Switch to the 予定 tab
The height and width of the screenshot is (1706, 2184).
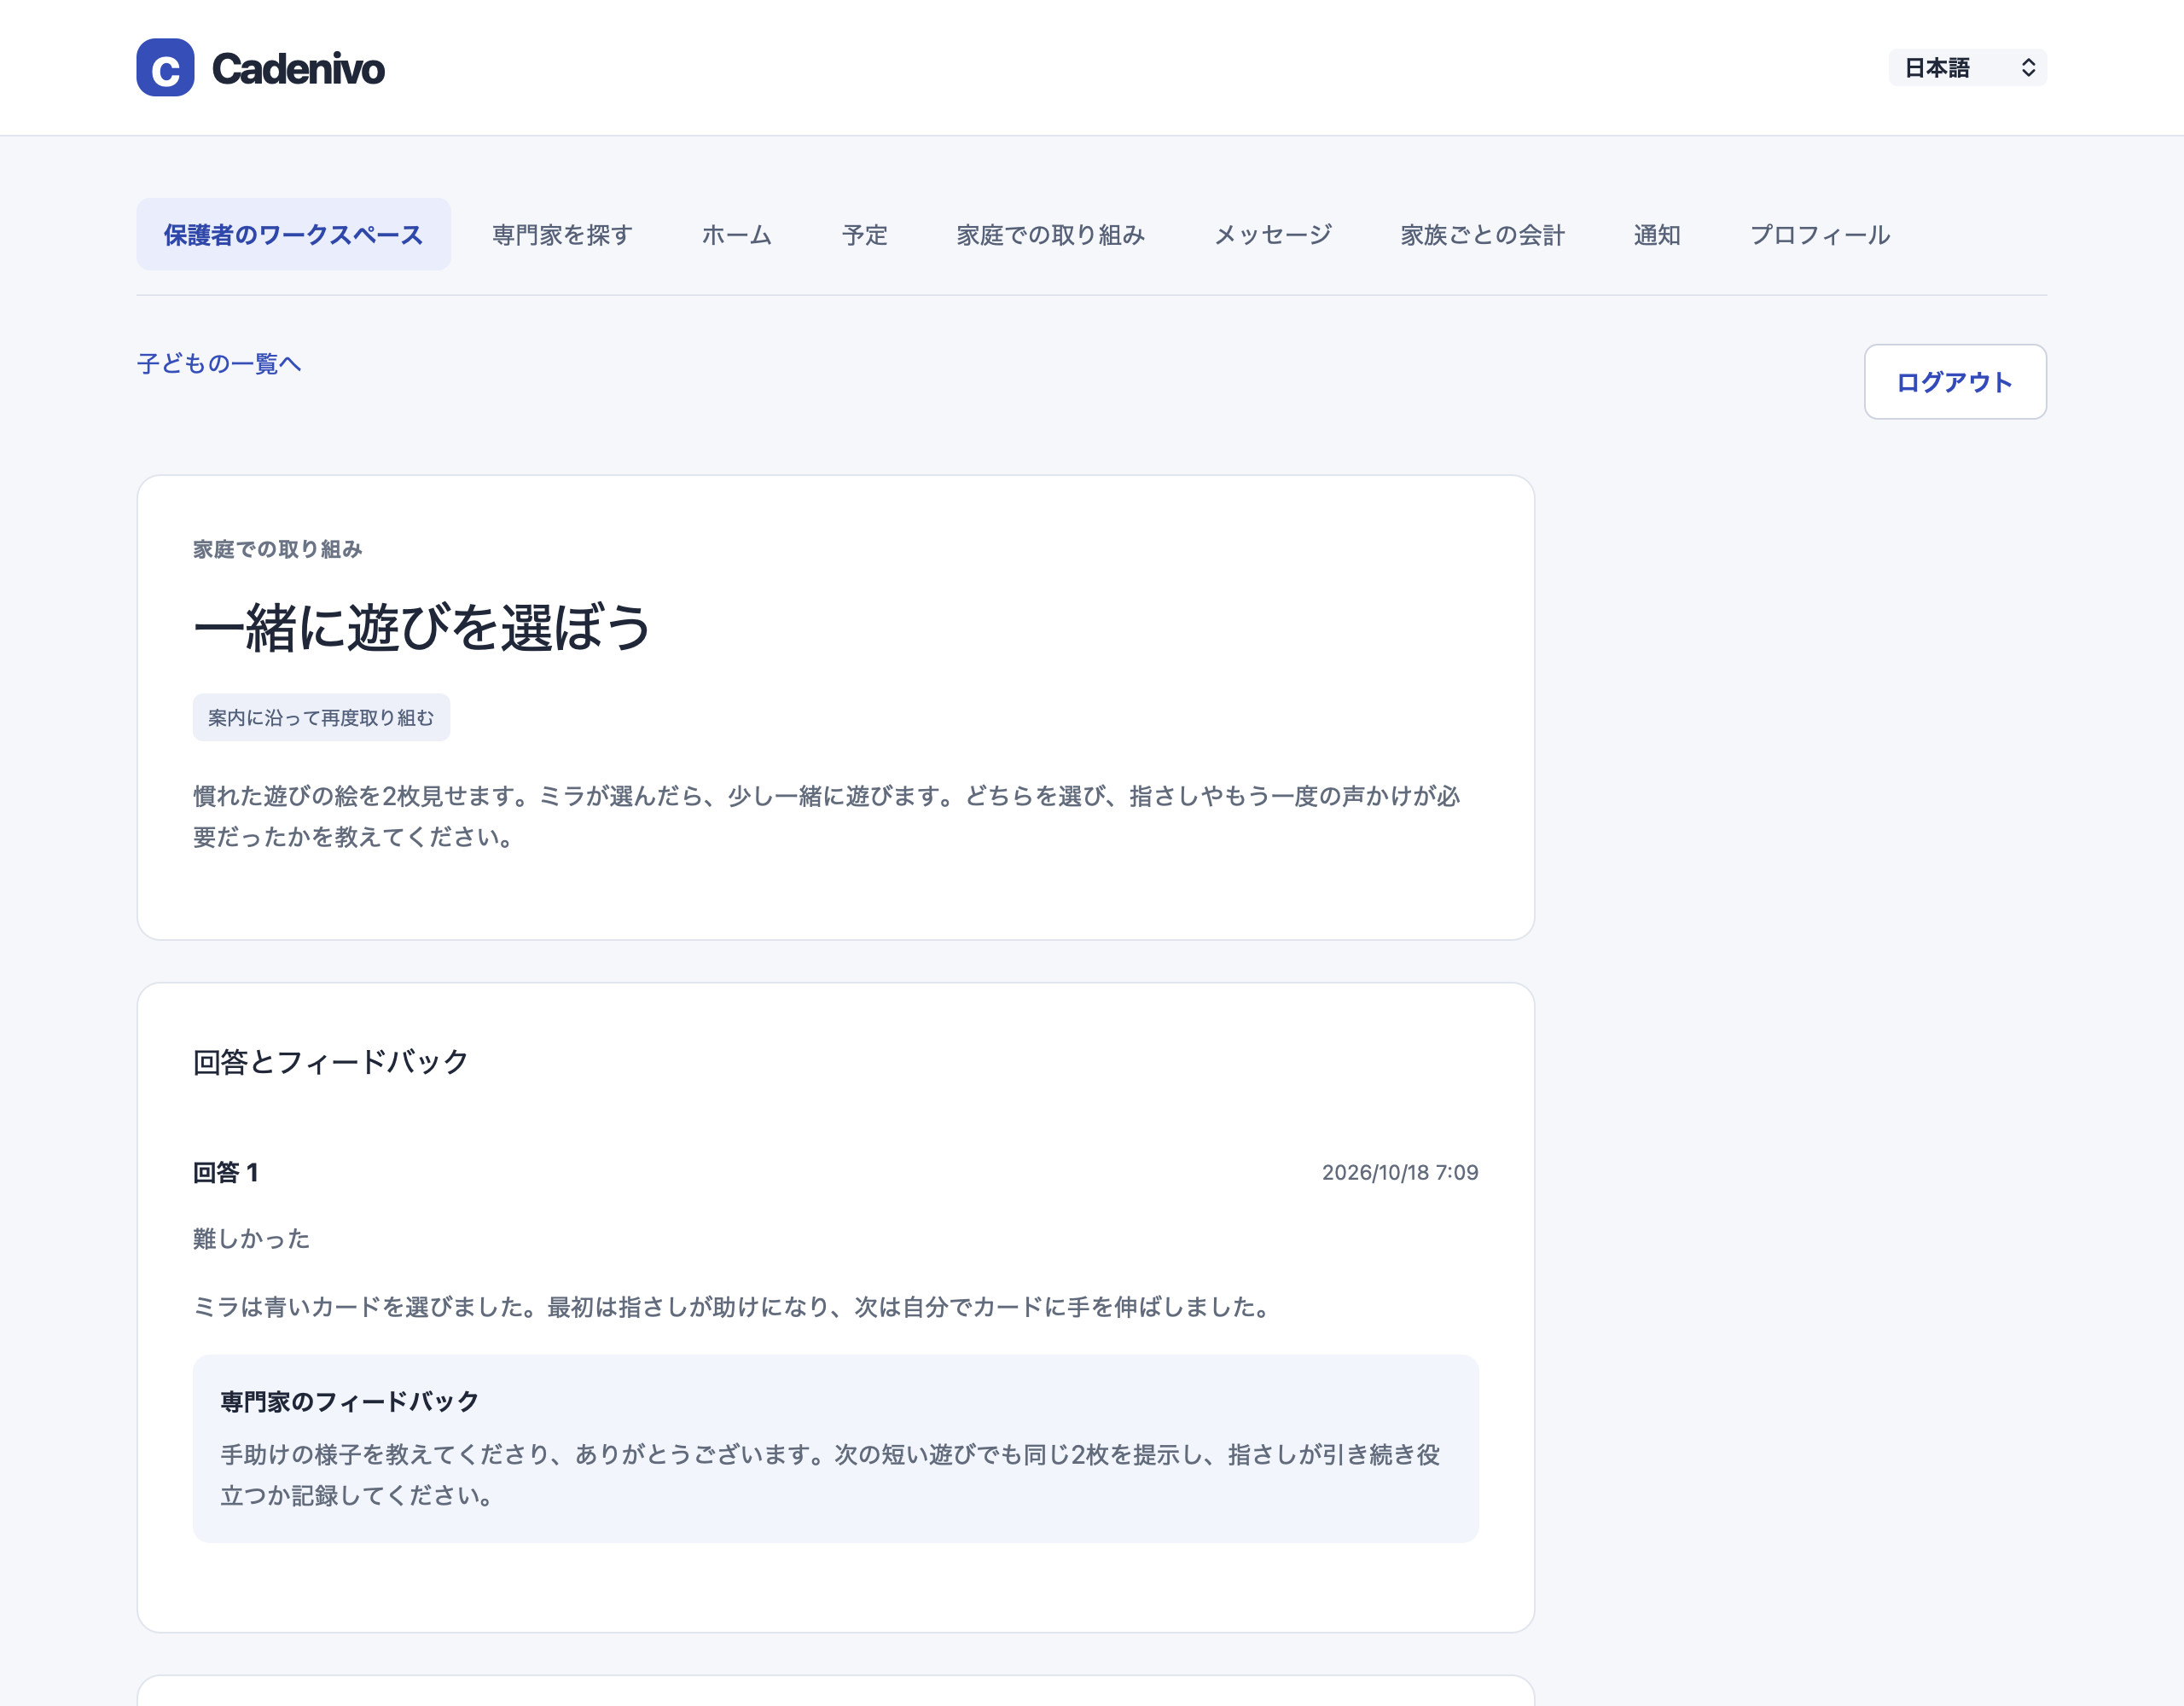865,235
